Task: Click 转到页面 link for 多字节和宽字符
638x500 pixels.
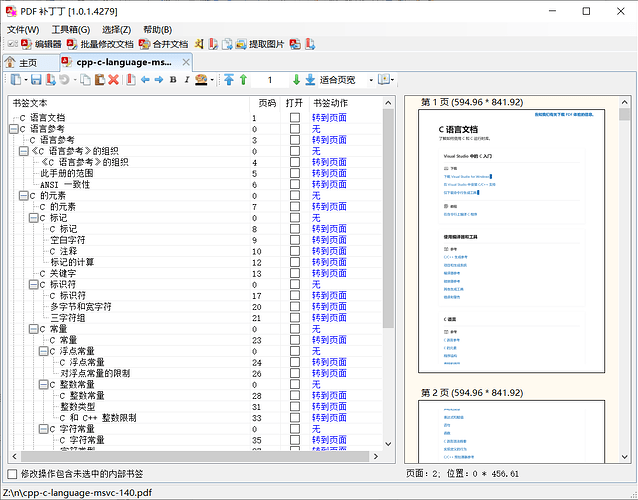Action: point(329,307)
